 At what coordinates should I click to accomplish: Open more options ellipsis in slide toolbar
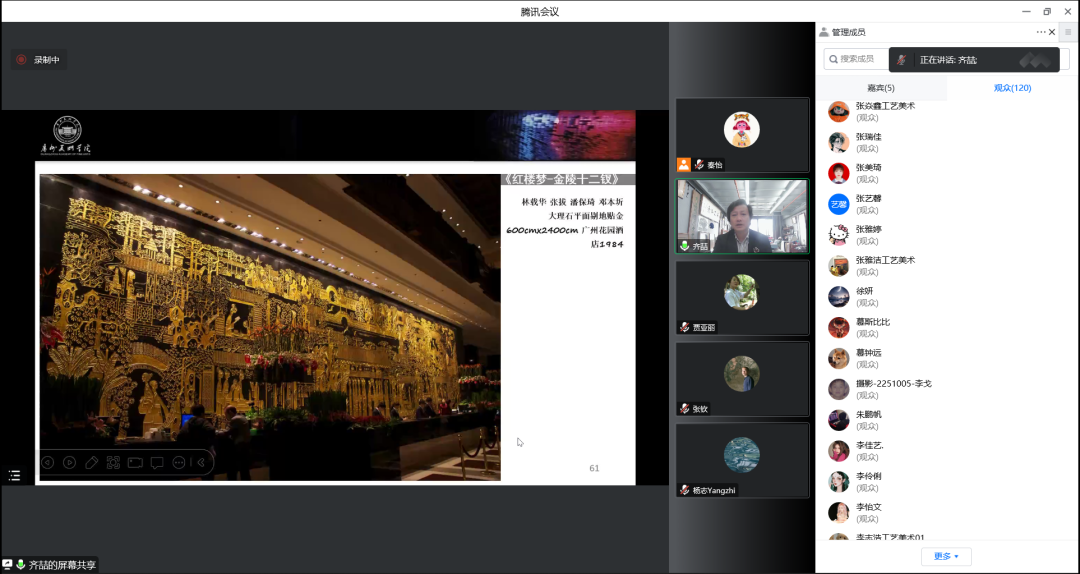pos(179,462)
